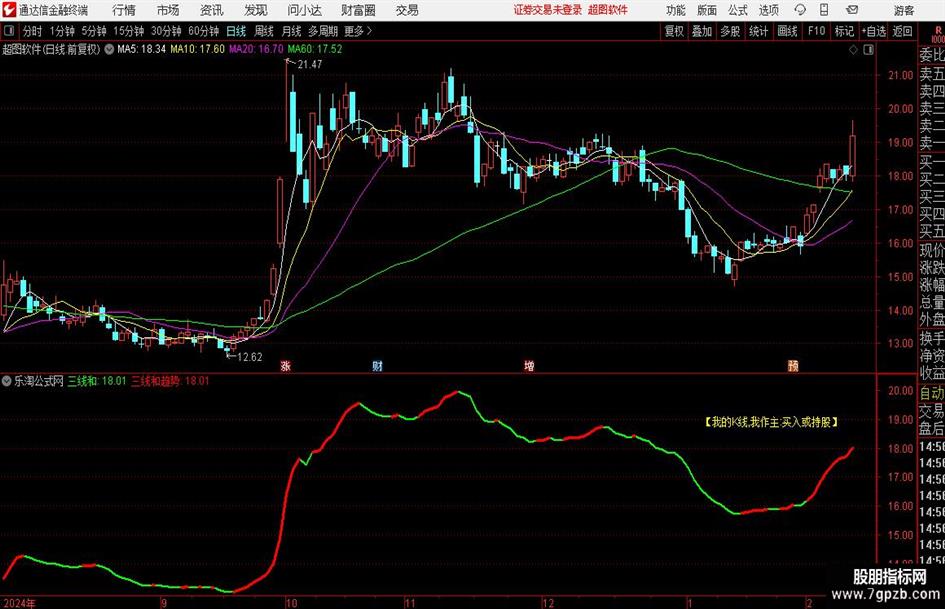Image resolution: width=945 pixels, height=609 pixels.
Task: Open the 资讯 menu
Action: click(212, 10)
